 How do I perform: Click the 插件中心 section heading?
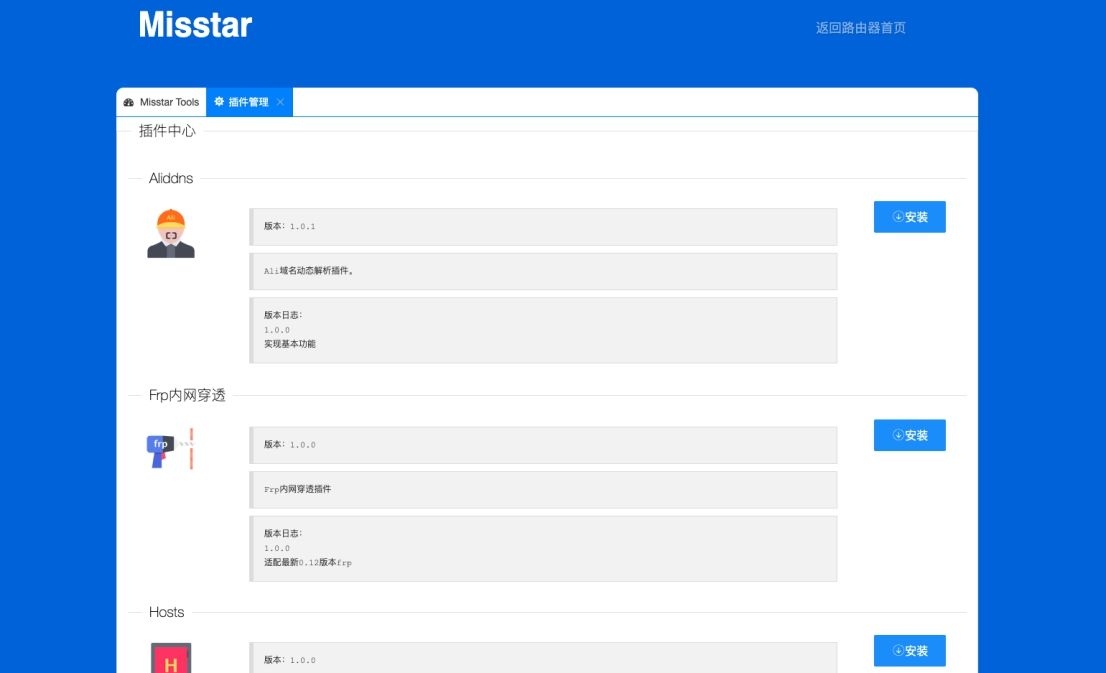pyautogui.click(x=167, y=131)
